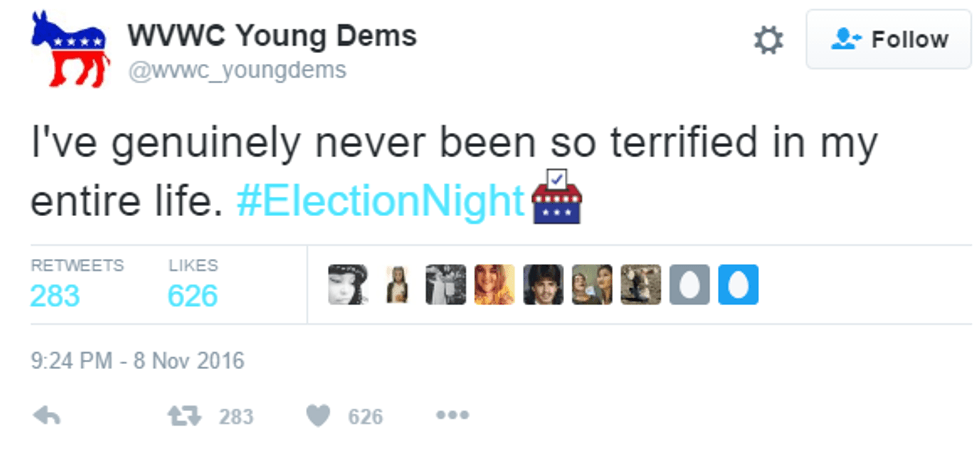The height and width of the screenshot is (452, 980).
Task: Open the #ElectionNight hashtag
Action: pos(381,200)
